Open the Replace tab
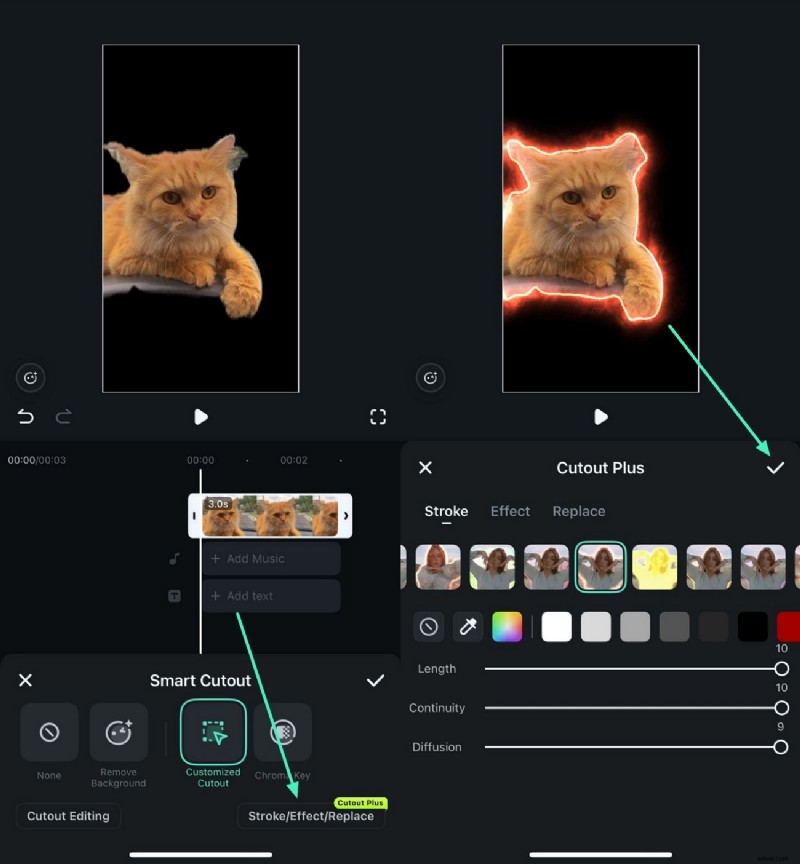Screen dimensions: 800x864 (x=579, y=511)
